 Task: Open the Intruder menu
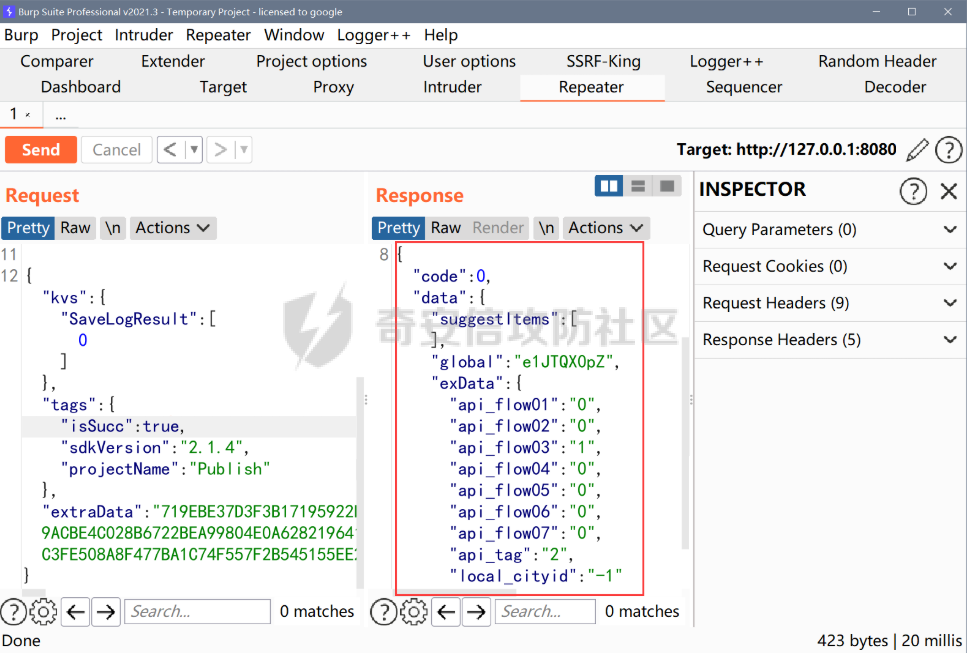pyautogui.click(x=144, y=35)
